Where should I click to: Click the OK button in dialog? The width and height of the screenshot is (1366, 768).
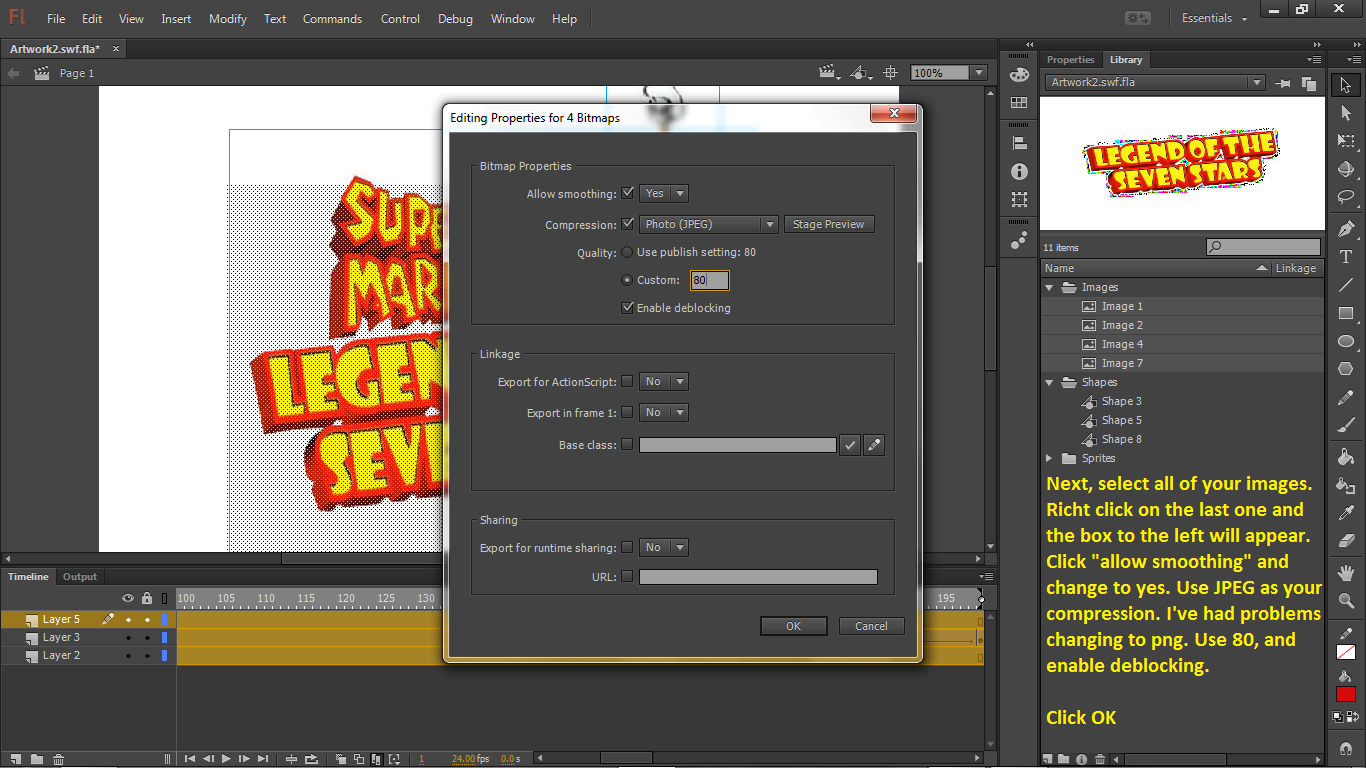click(793, 627)
